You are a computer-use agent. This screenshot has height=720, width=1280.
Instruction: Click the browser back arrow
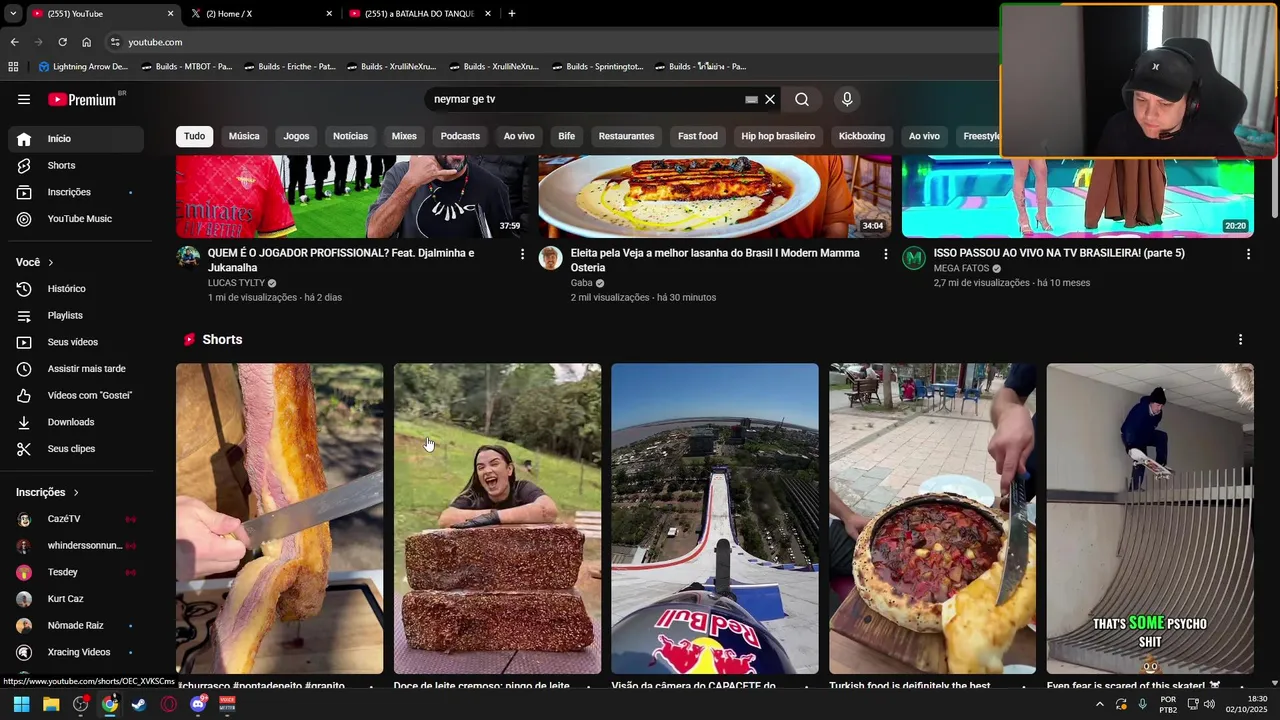[x=14, y=42]
